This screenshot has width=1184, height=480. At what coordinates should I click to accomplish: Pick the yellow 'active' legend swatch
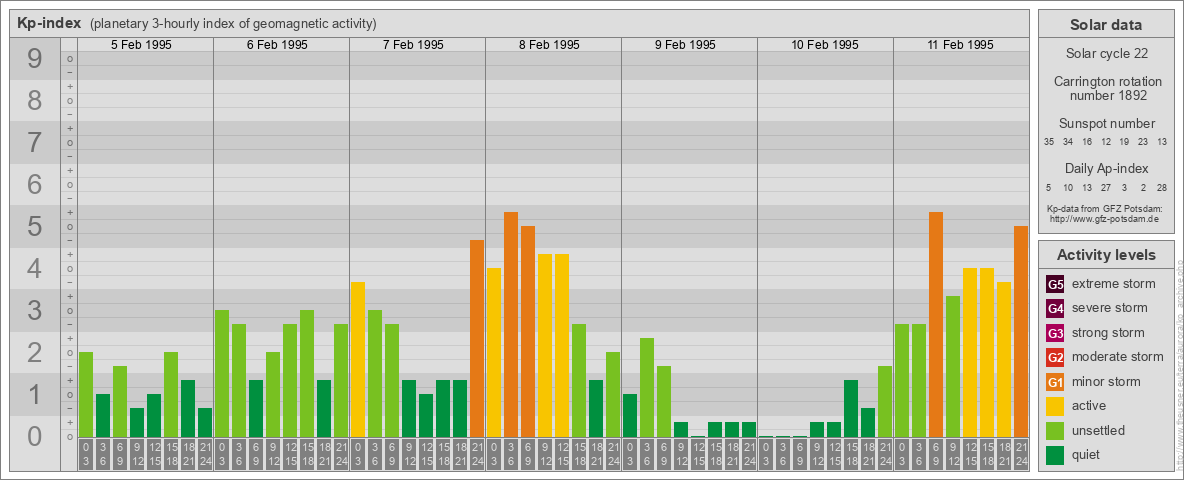(x=1055, y=406)
